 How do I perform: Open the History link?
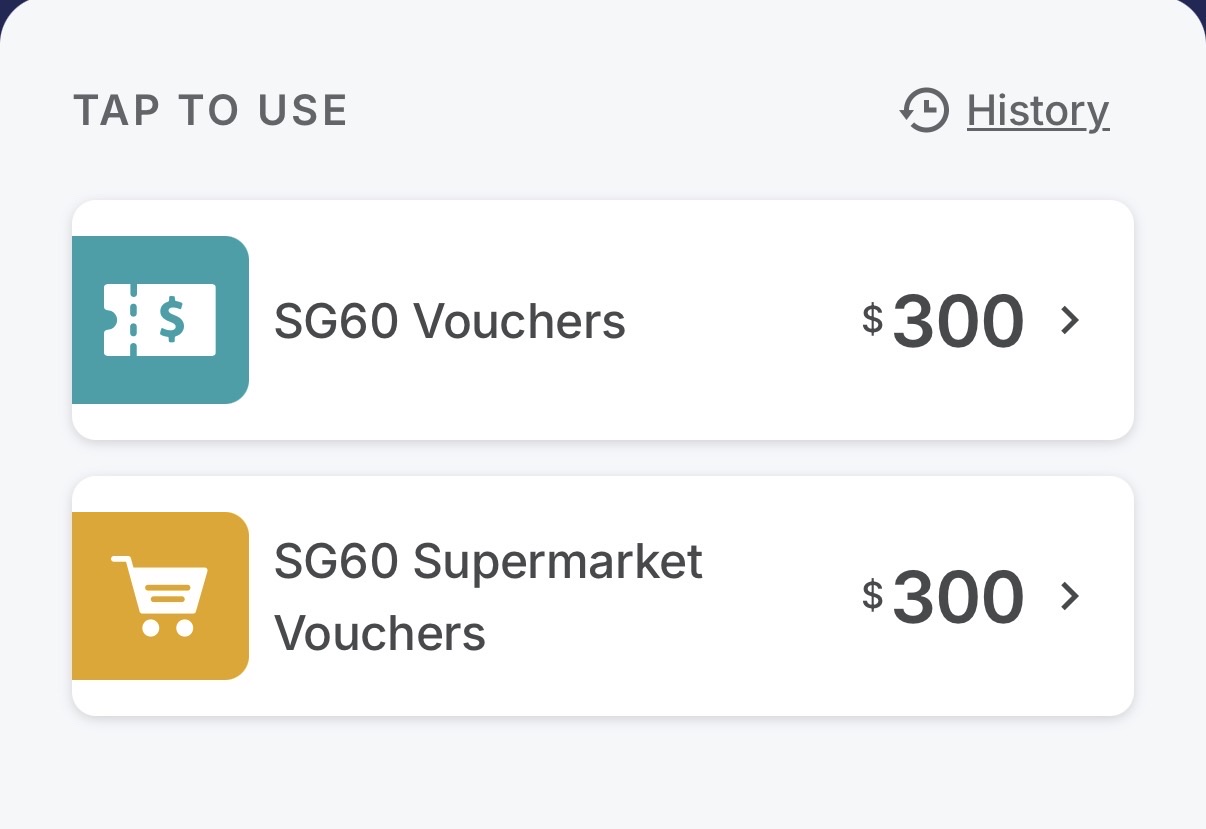(x=1037, y=111)
